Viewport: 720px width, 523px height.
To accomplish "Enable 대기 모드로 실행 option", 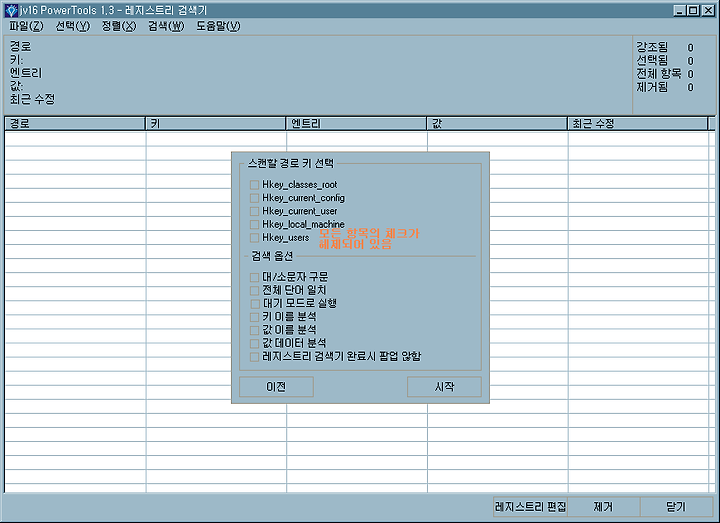I will pyautogui.click(x=254, y=304).
